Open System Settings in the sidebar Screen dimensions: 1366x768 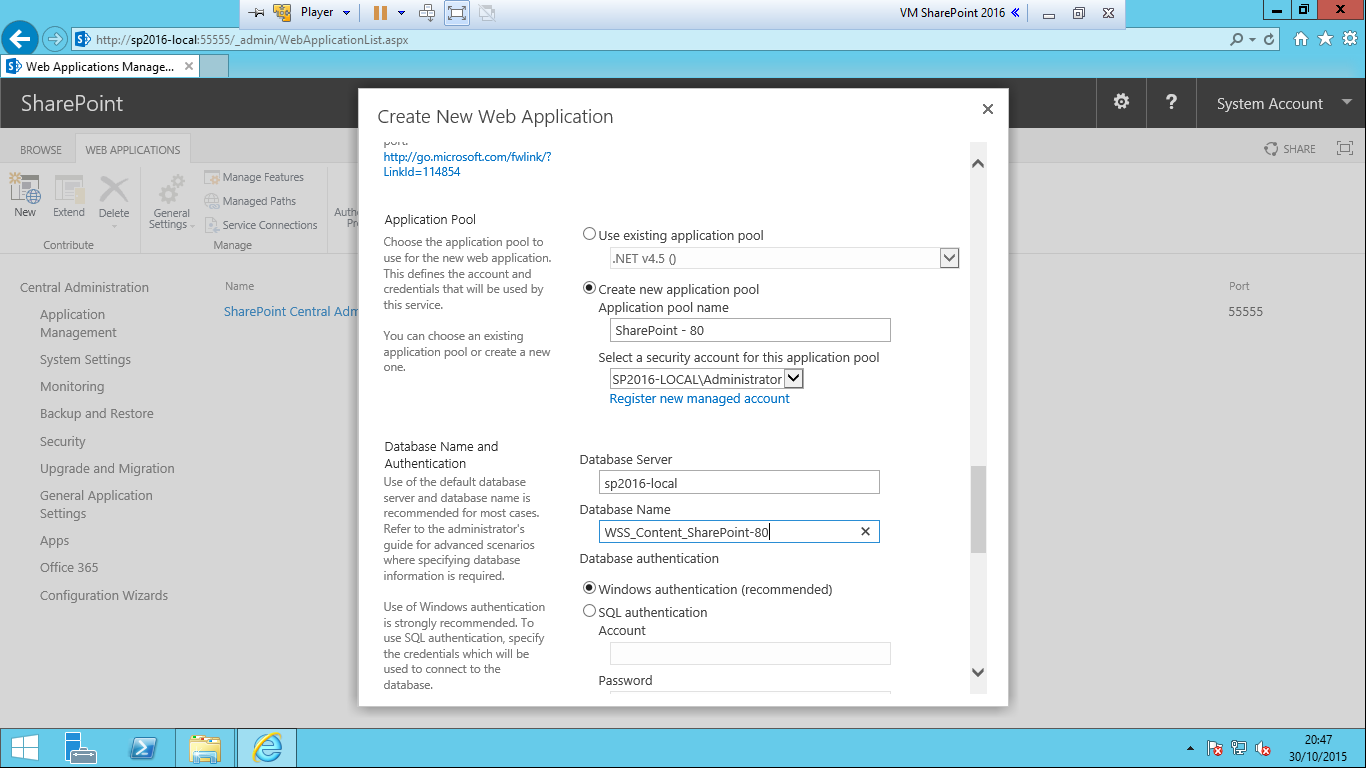pyautogui.click(x=85, y=359)
